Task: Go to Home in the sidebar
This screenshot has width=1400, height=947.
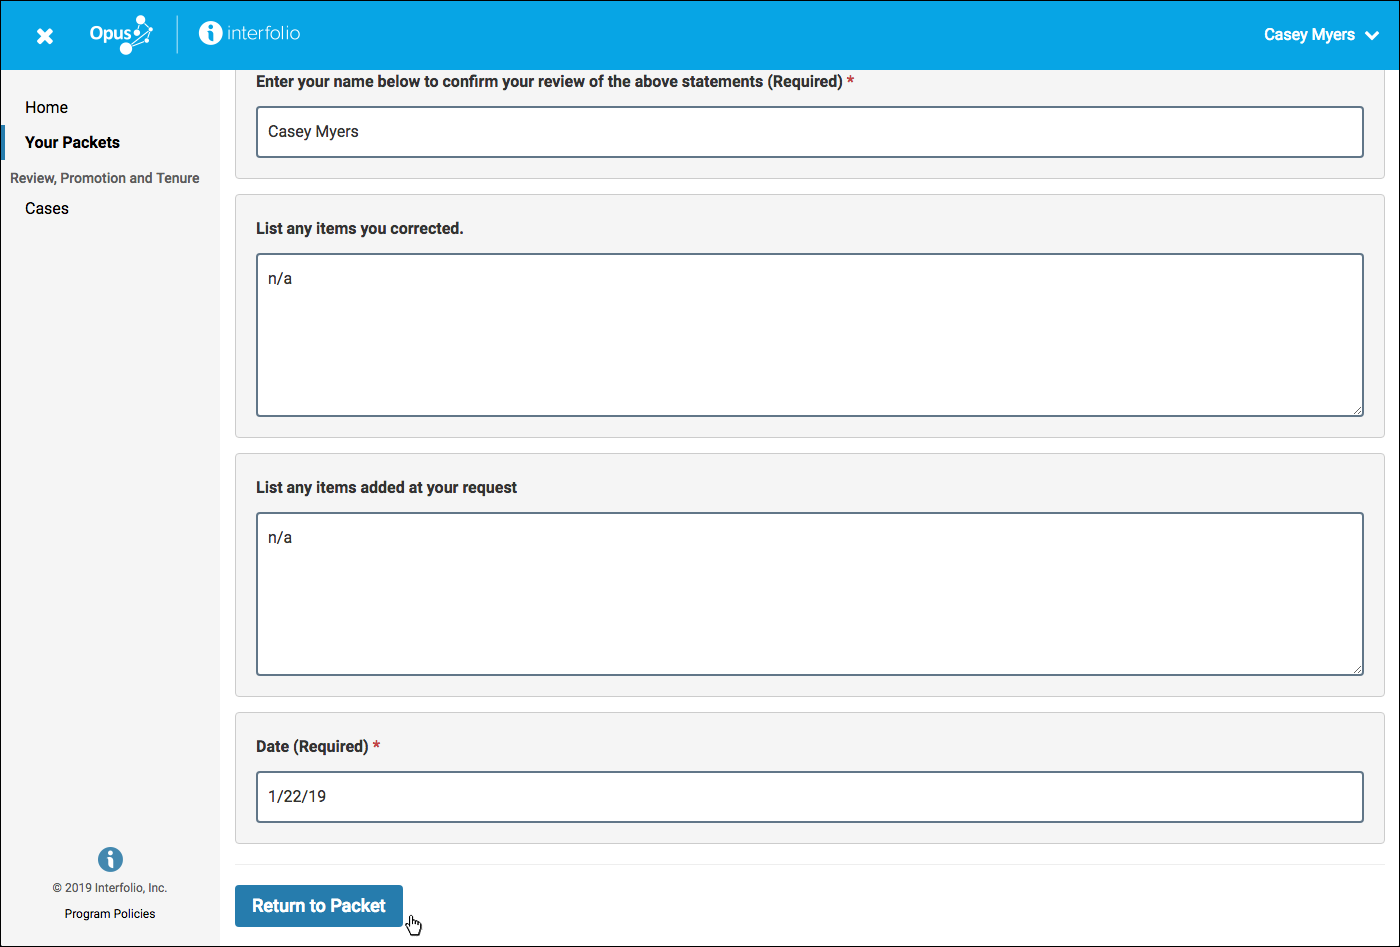Action: 47,107
